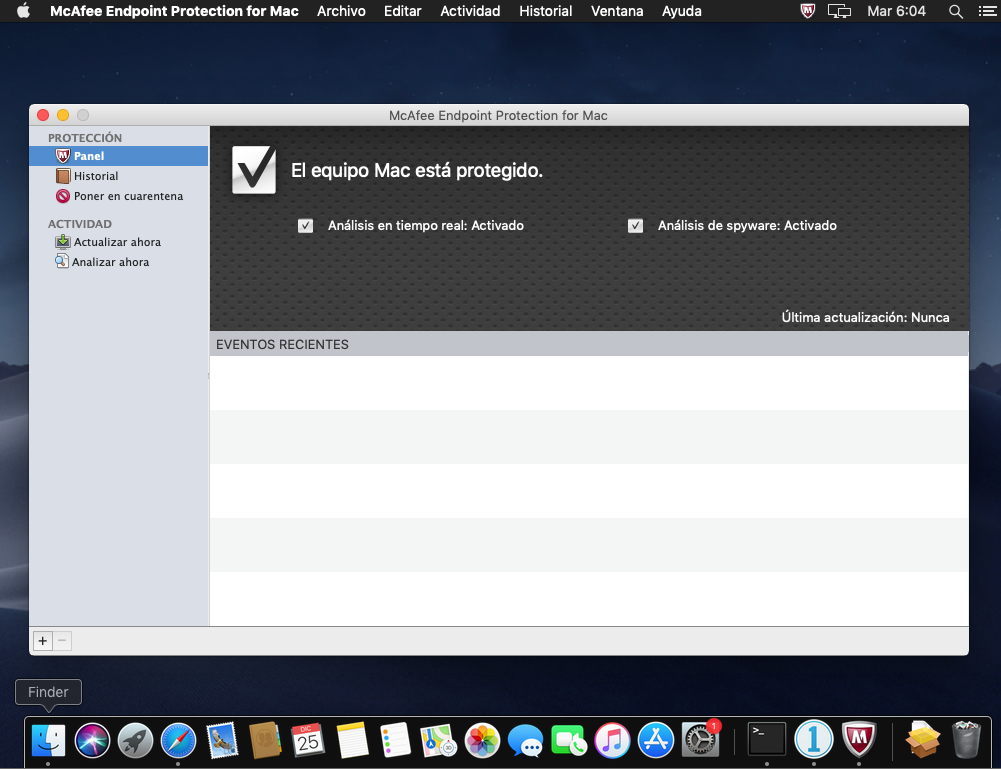This screenshot has height=769, width=1001.
Task: Click the magnifier document icon beside Analizar
Action: tap(62, 261)
